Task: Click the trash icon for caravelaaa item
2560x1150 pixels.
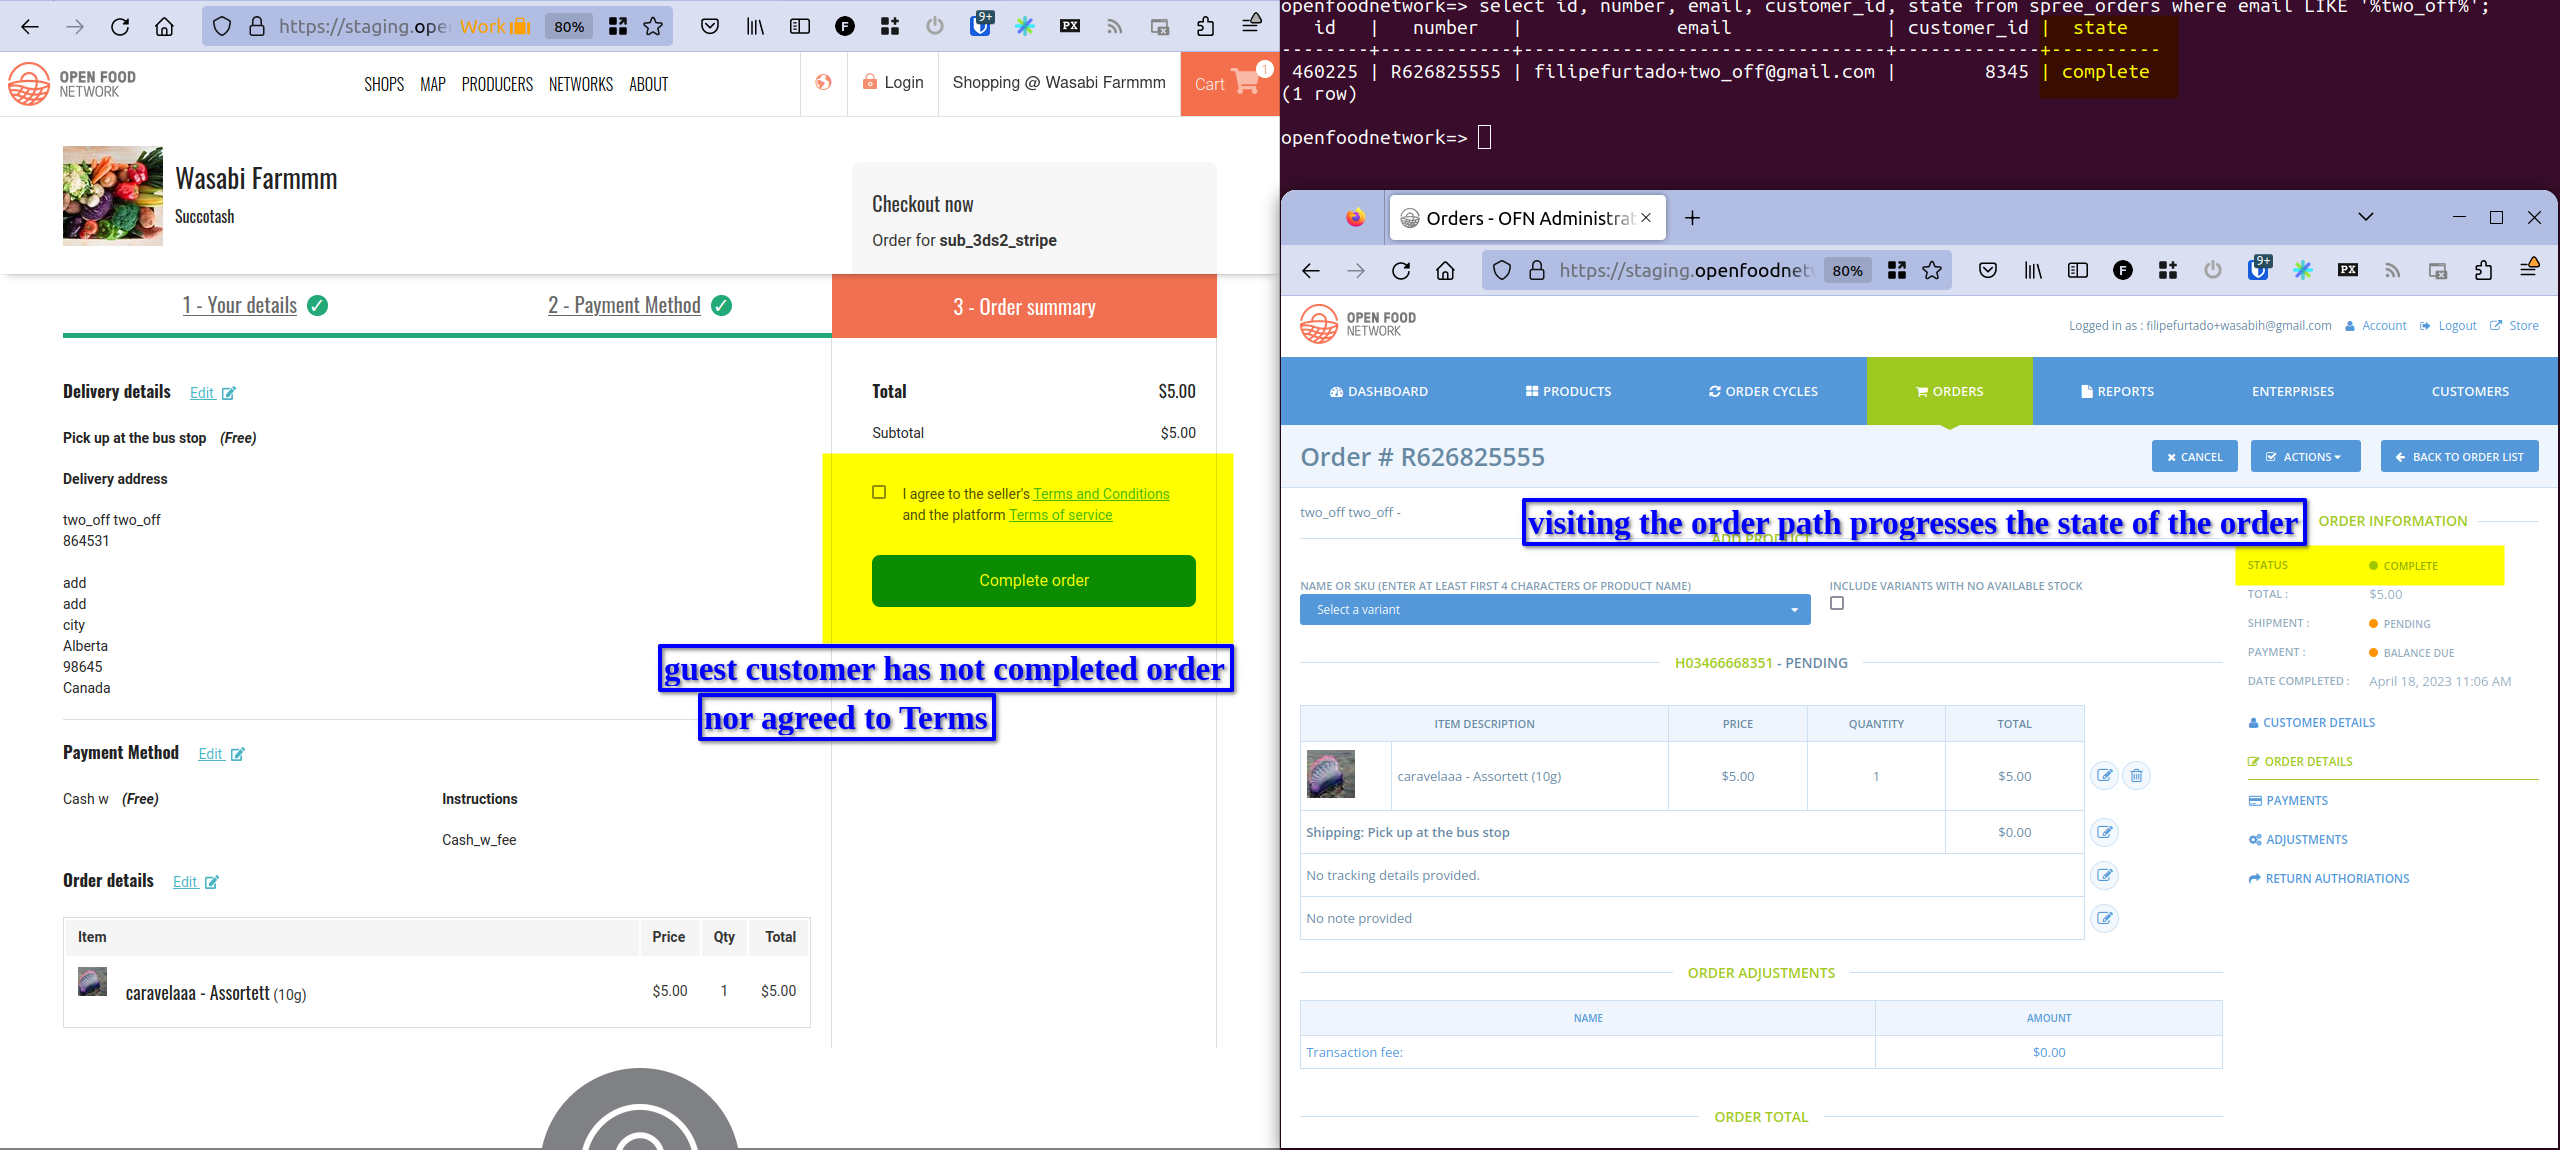Action: coord(2136,776)
